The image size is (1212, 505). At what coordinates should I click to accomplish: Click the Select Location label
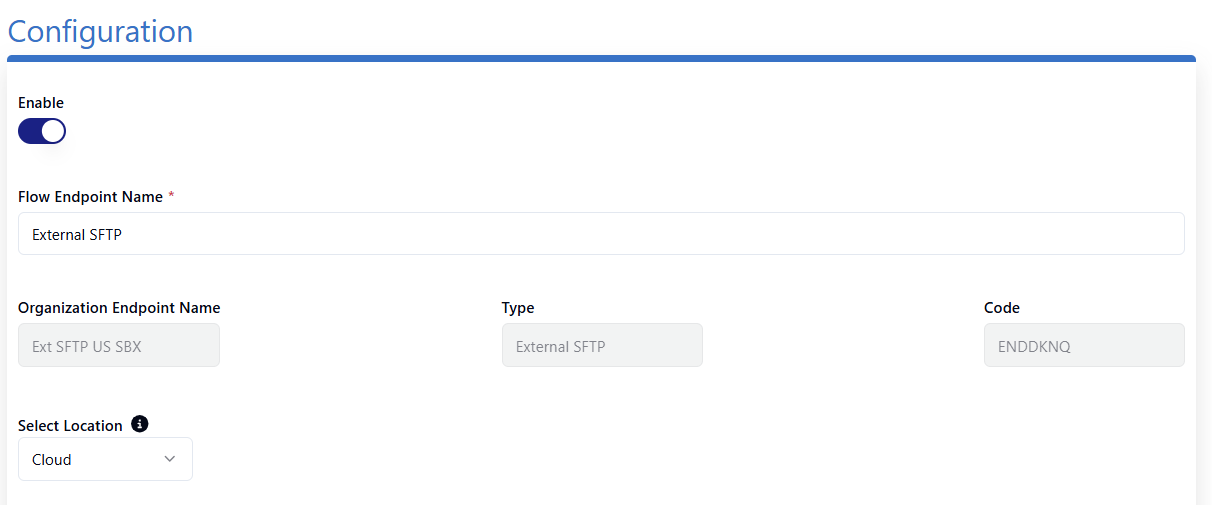click(70, 425)
